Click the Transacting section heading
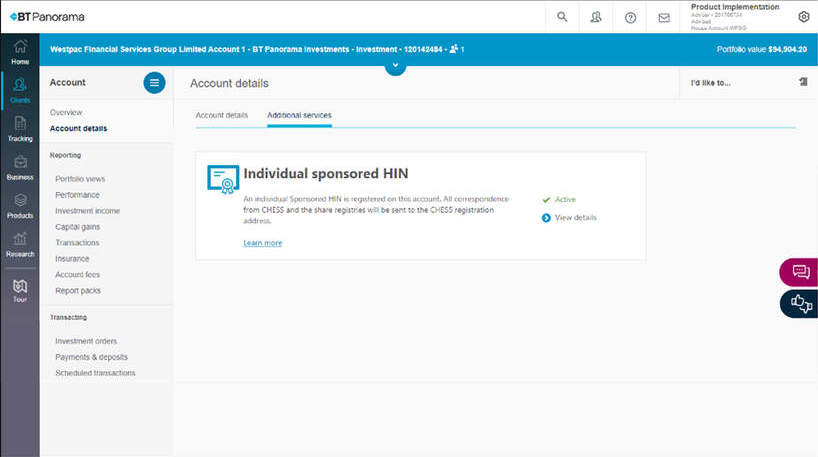 click(x=68, y=317)
